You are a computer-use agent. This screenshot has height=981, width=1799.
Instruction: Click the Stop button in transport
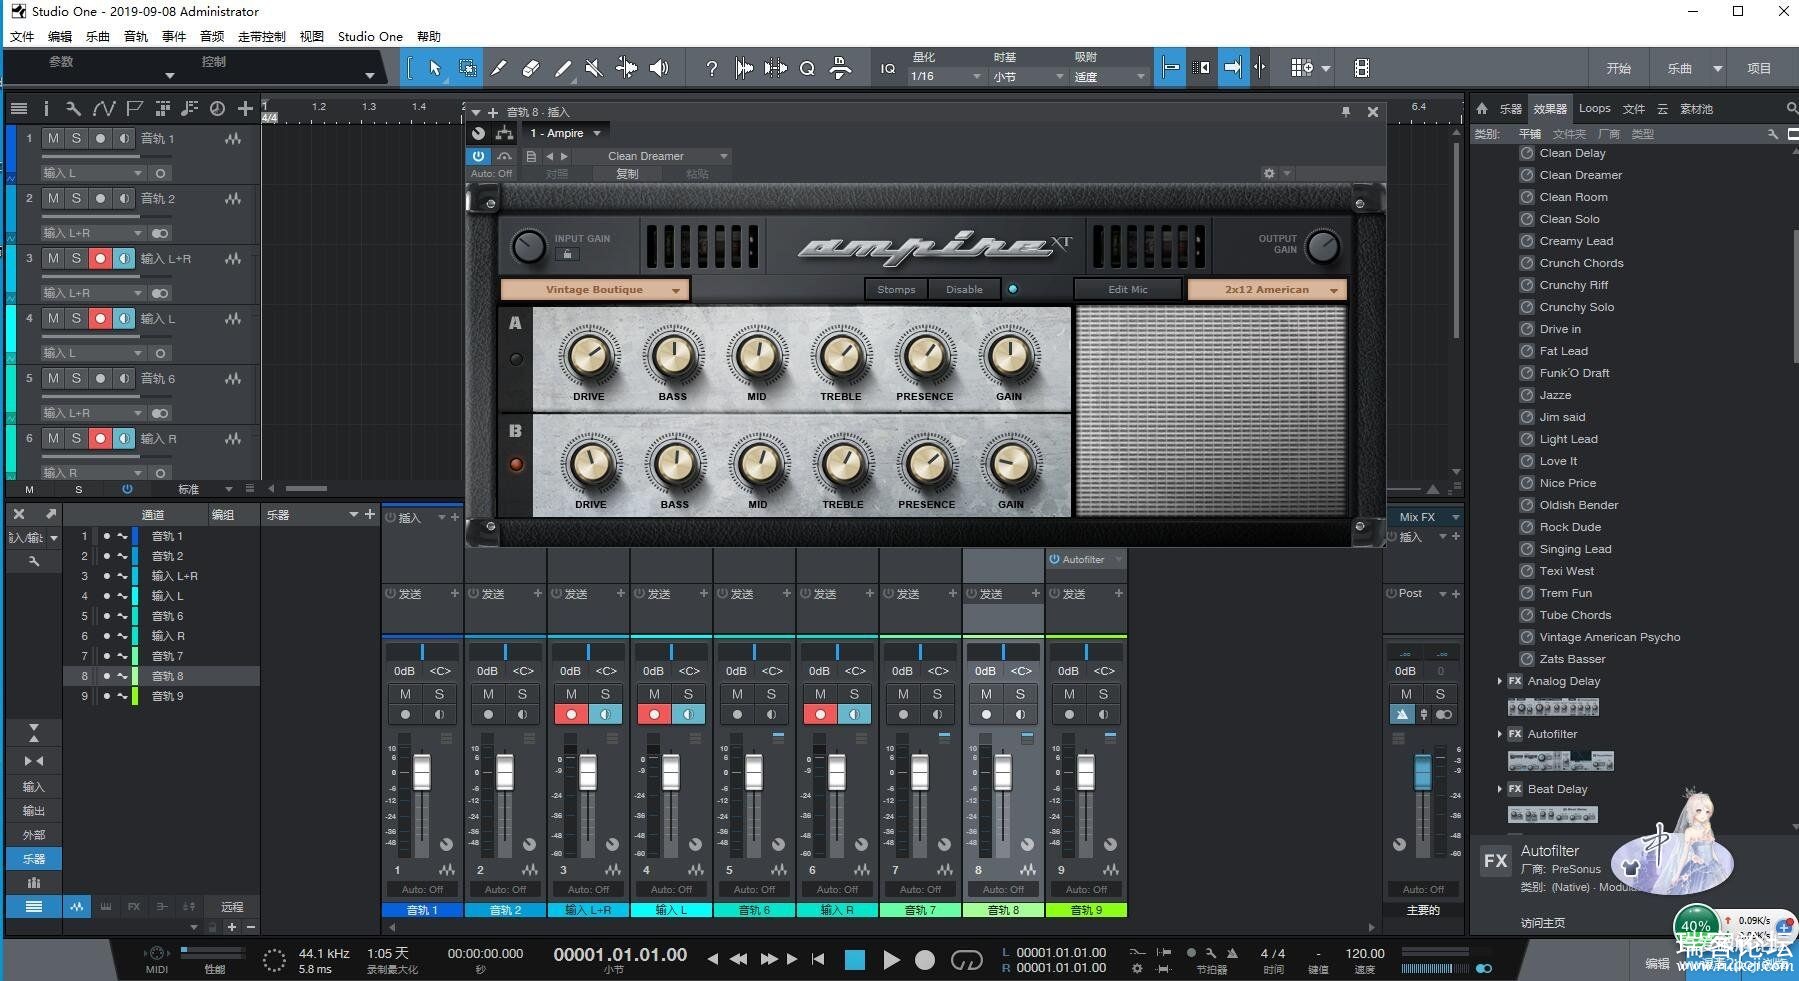coord(855,960)
